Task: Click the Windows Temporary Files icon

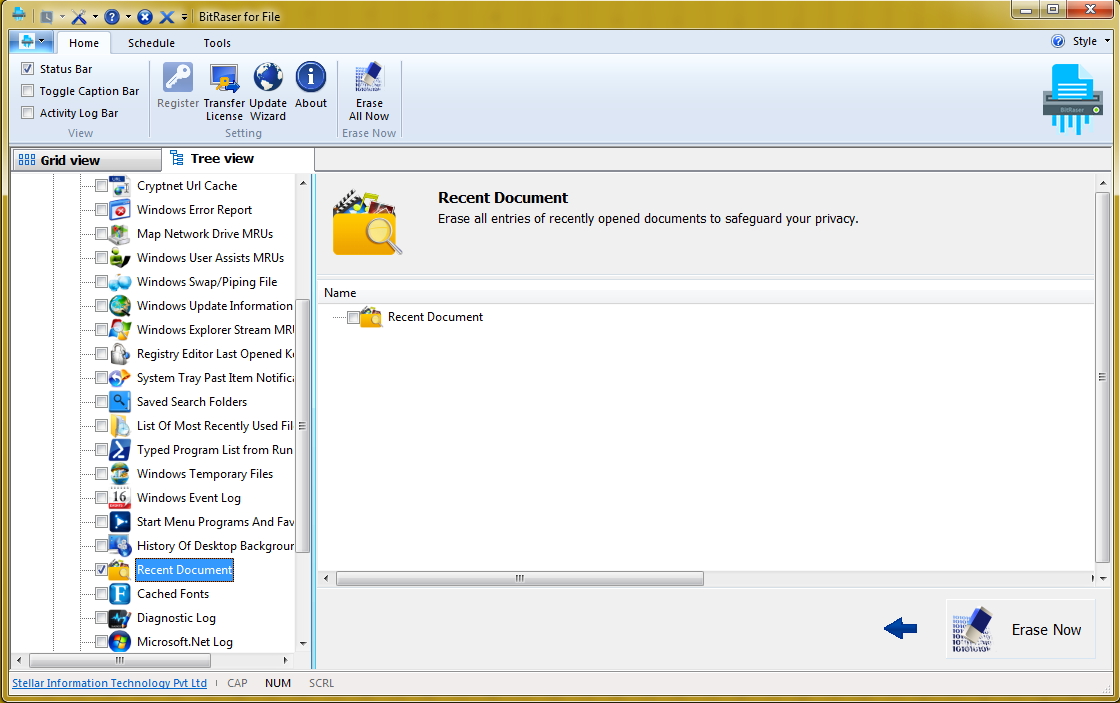Action: click(120, 474)
